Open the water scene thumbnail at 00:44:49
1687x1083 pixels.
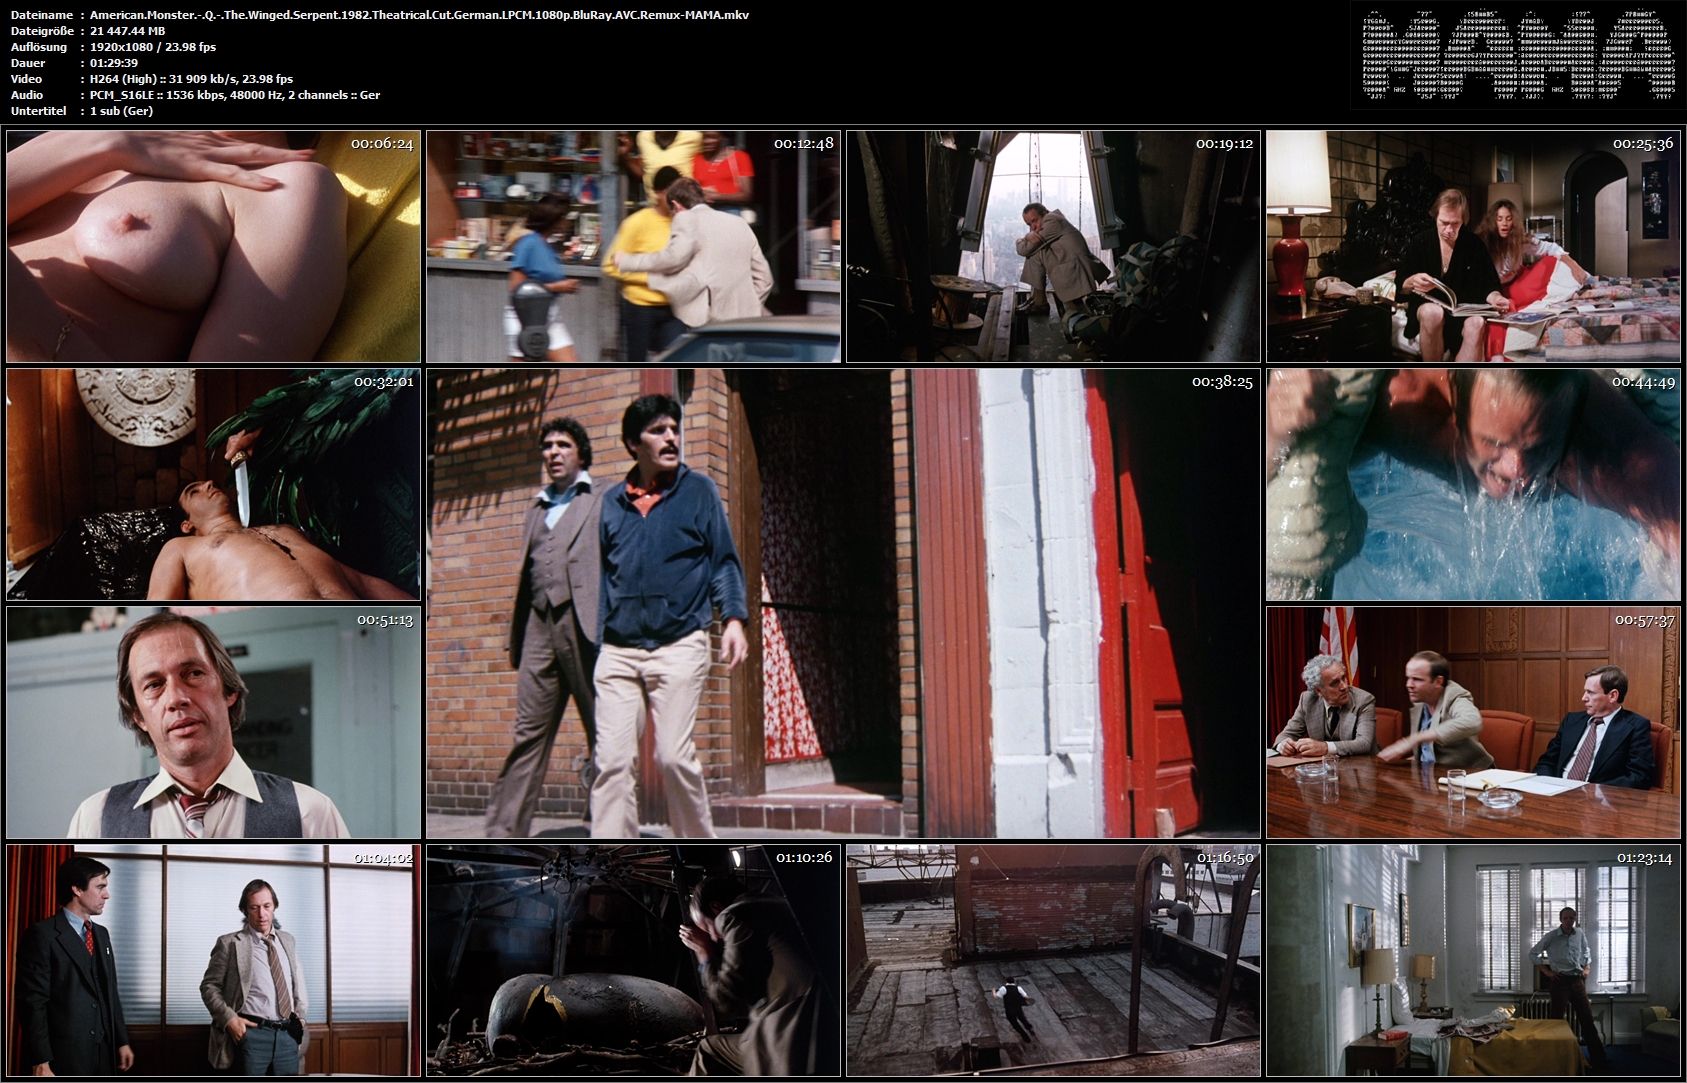pos(1473,485)
